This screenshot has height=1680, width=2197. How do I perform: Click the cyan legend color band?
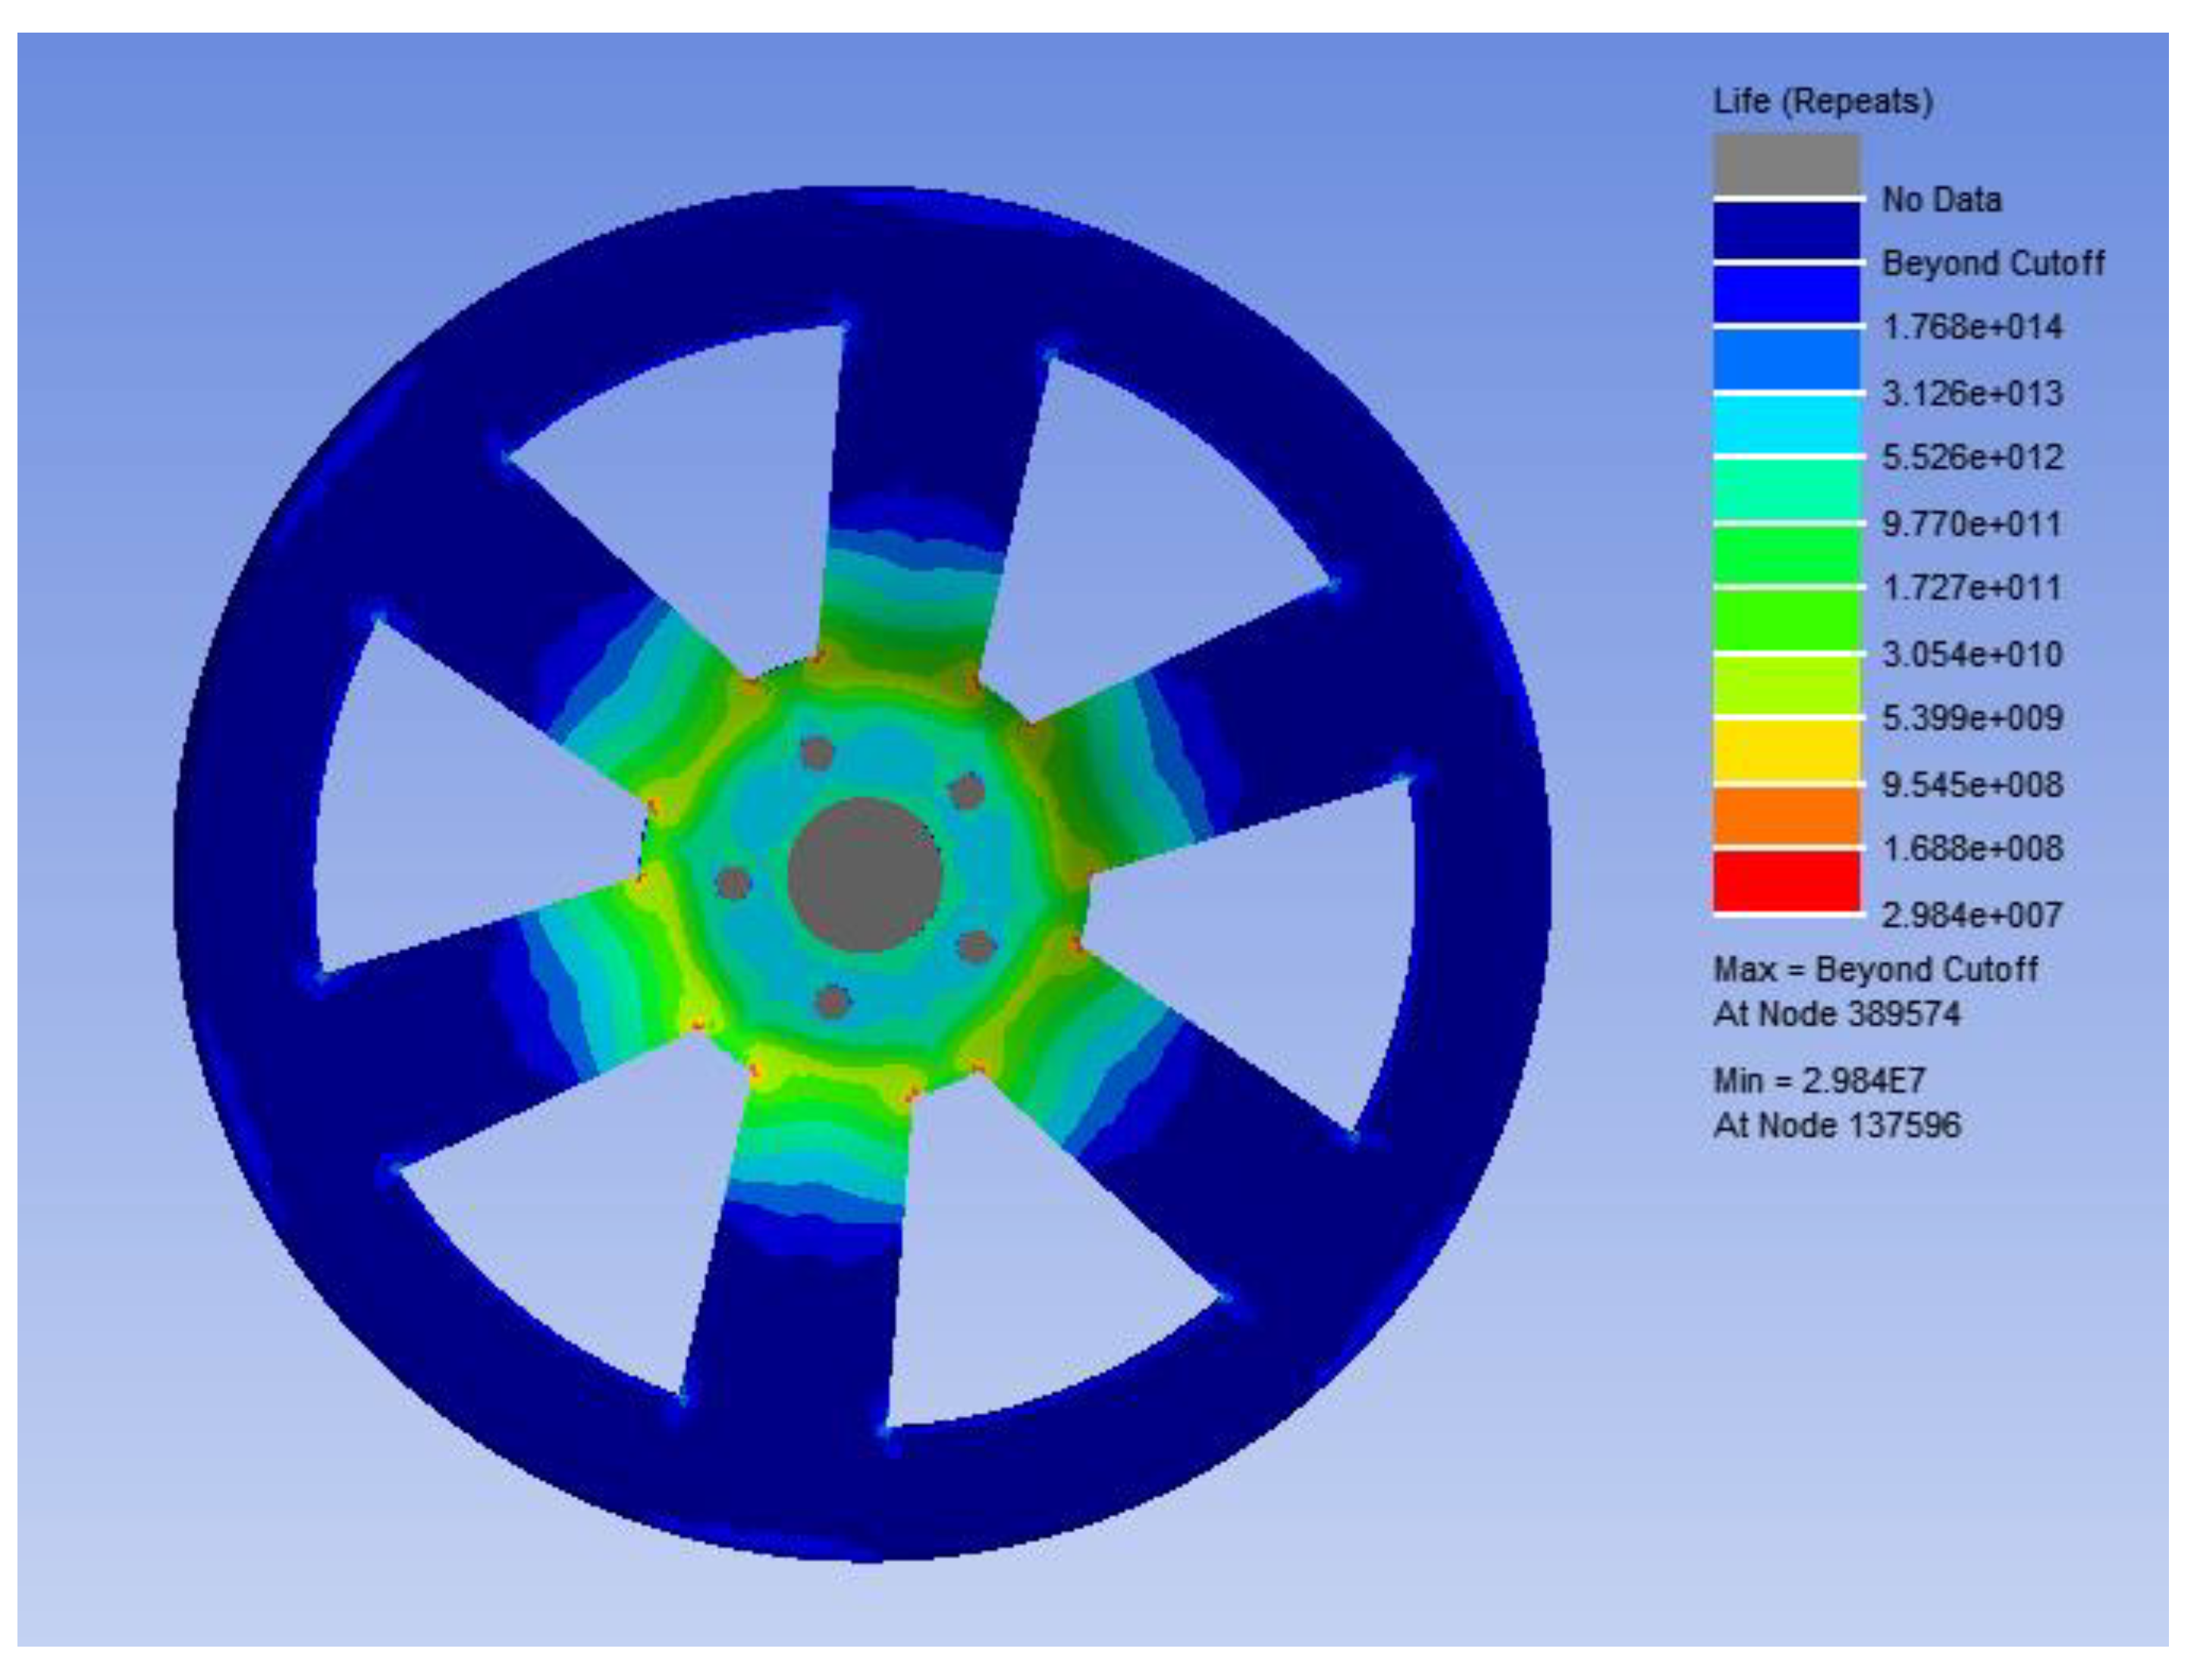[x=1786, y=424]
